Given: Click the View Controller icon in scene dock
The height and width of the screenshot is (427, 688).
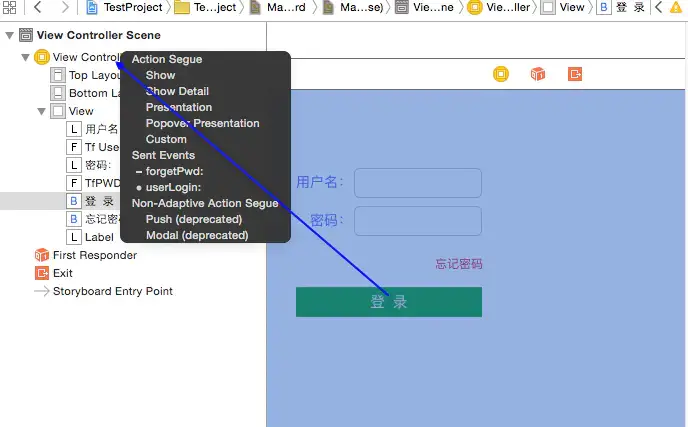Looking at the screenshot, I should click(501, 74).
